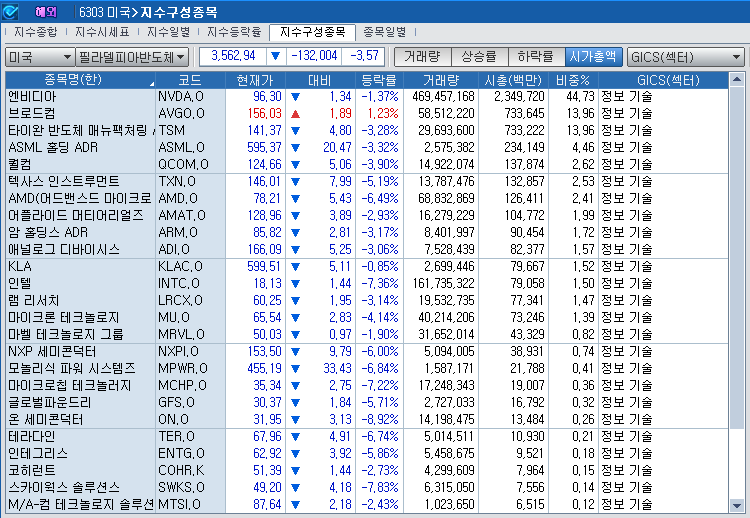Click the blue checkmark logo icon in title bar
The height and width of the screenshot is (518, 750).
[11, 11]
